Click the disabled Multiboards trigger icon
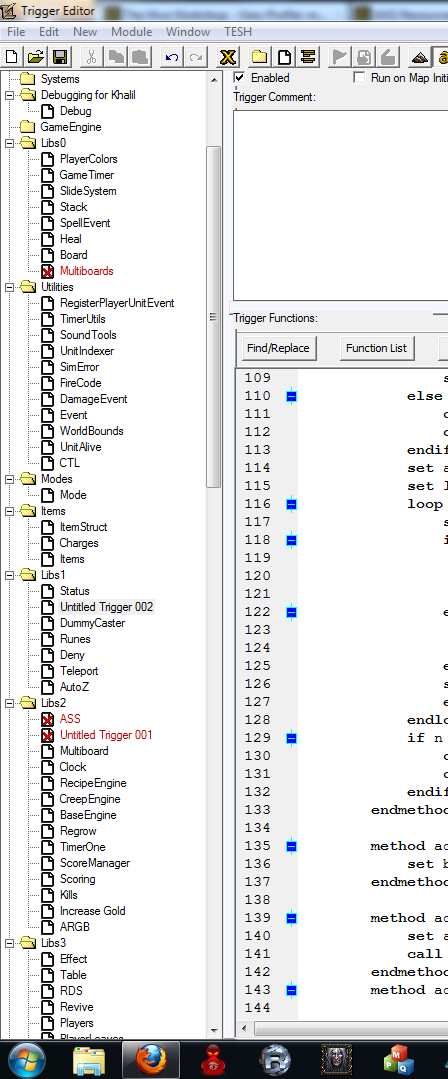The width and height of the screenshot is (448, 1079). (47, 271)
